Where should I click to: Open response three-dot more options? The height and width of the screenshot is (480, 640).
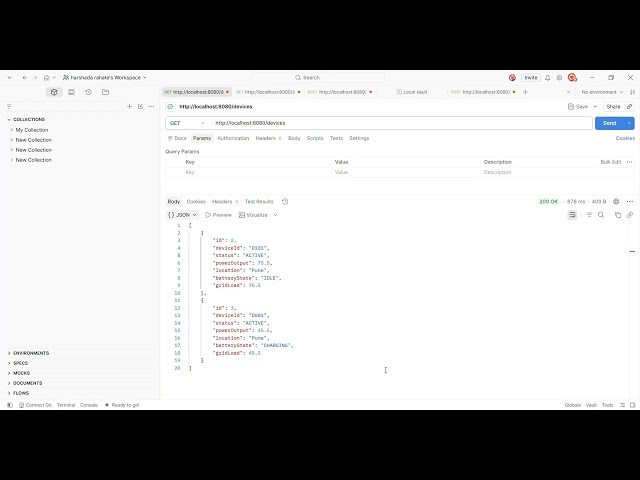tap(629, 202)
